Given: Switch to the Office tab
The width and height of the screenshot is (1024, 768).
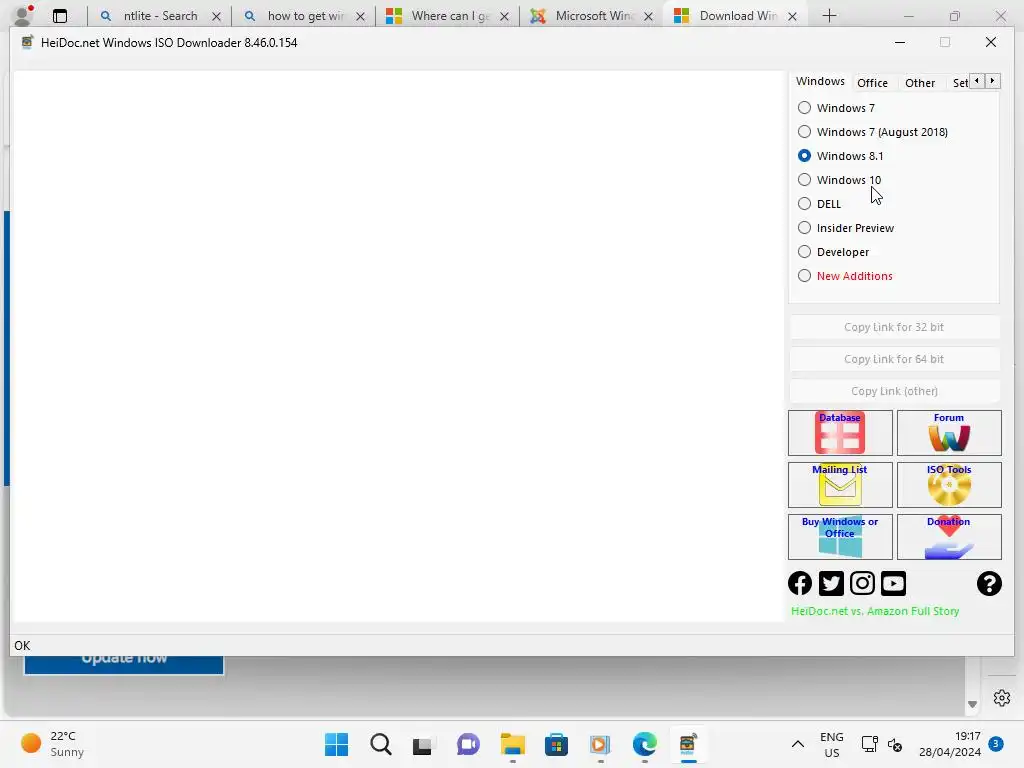Looking at the screenshot, I should (x=872, y=82).
